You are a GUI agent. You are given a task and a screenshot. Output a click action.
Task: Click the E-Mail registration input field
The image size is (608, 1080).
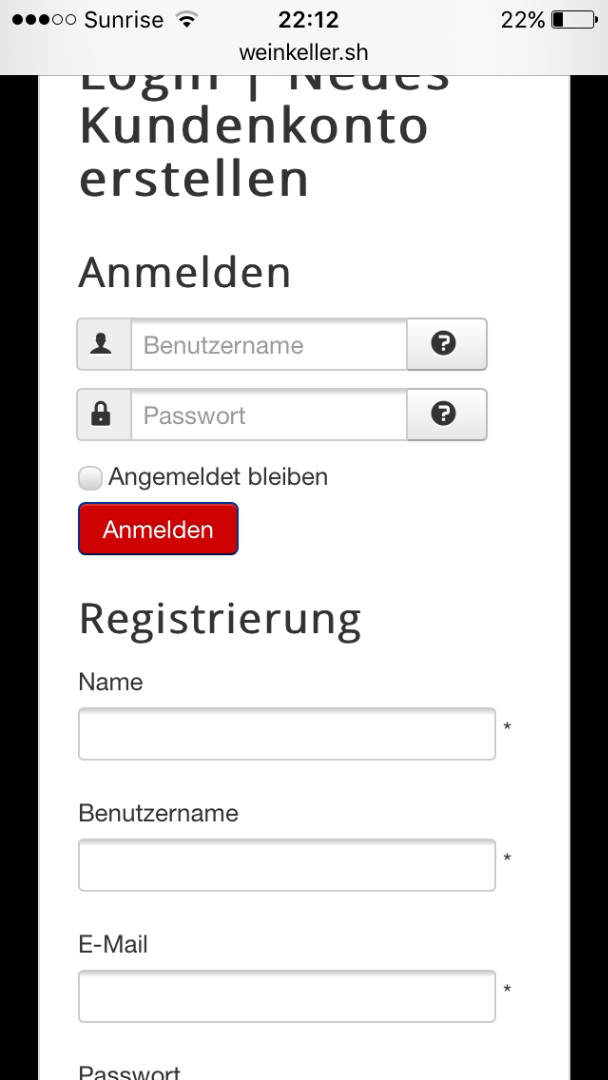point(287,996)
